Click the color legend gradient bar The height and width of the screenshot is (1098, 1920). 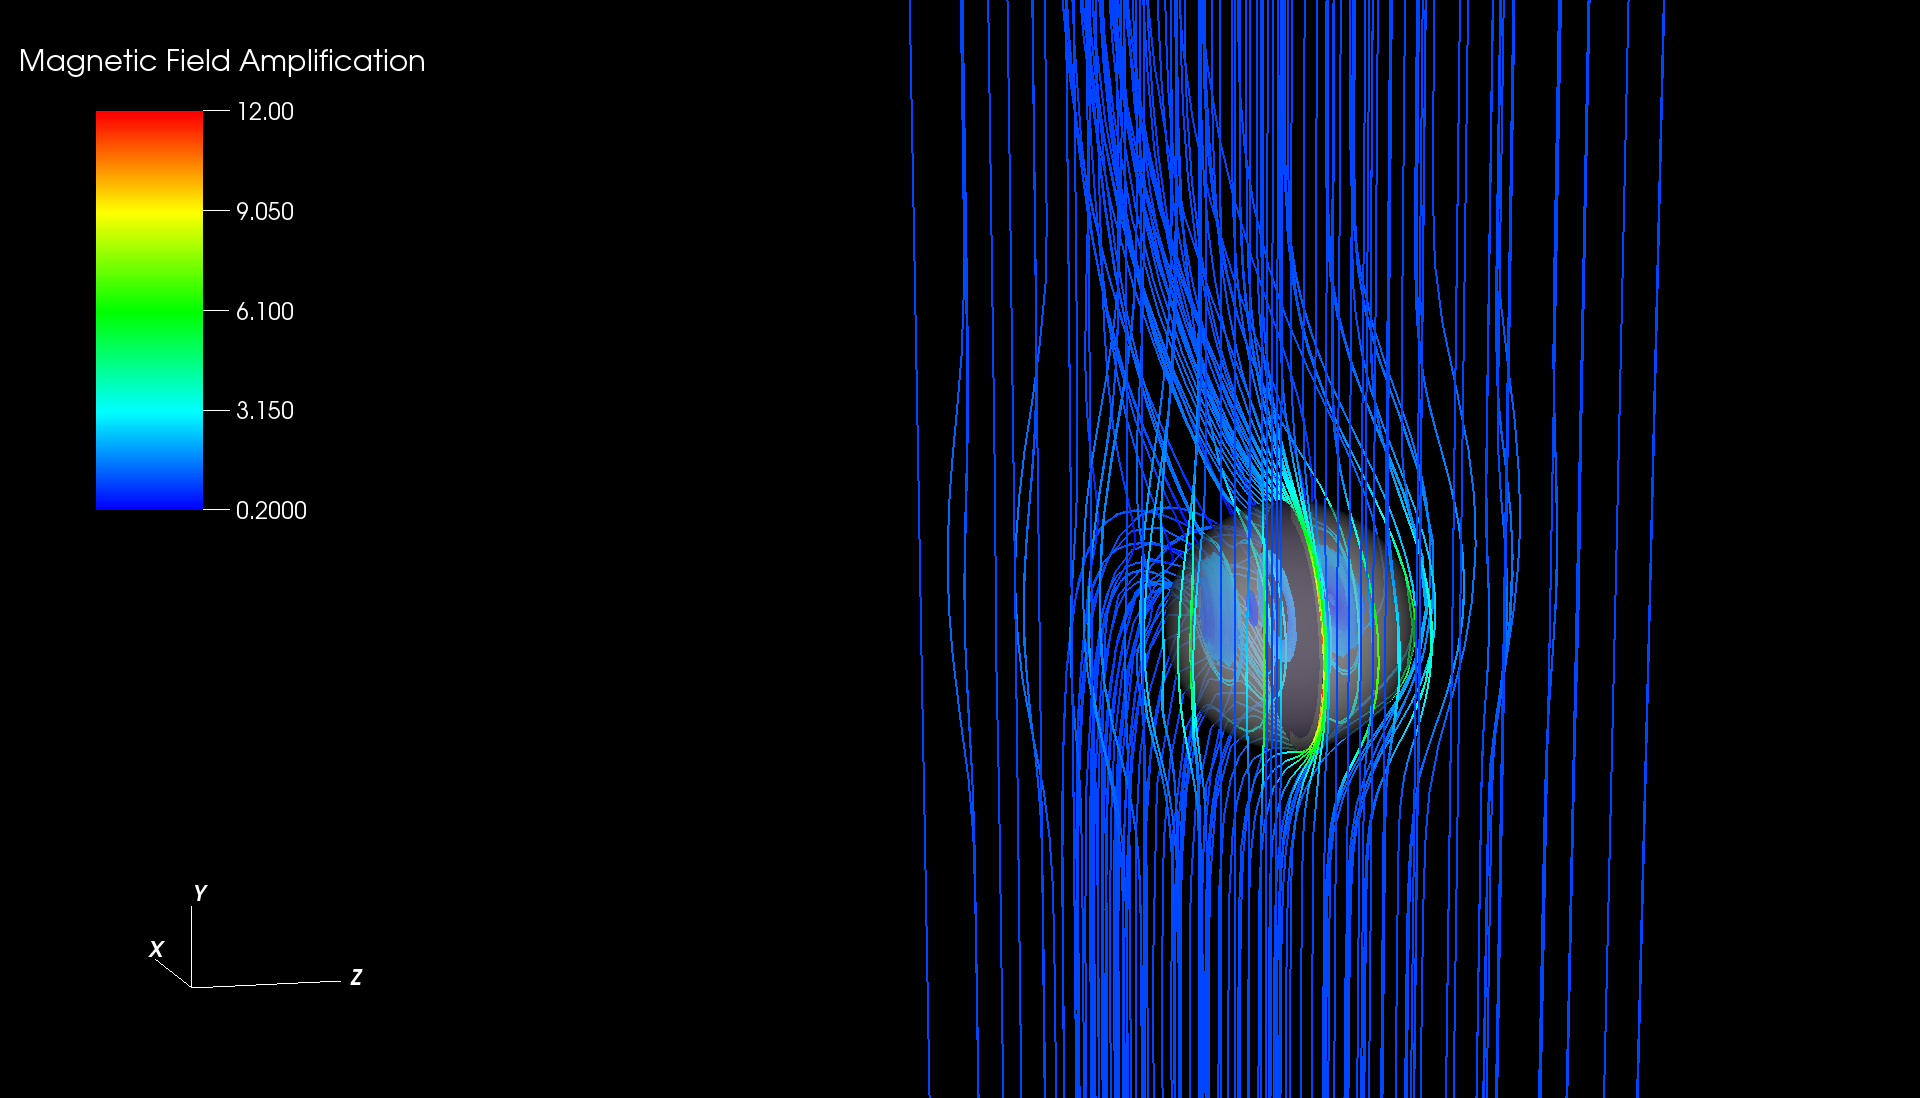[x=149, y=310]
